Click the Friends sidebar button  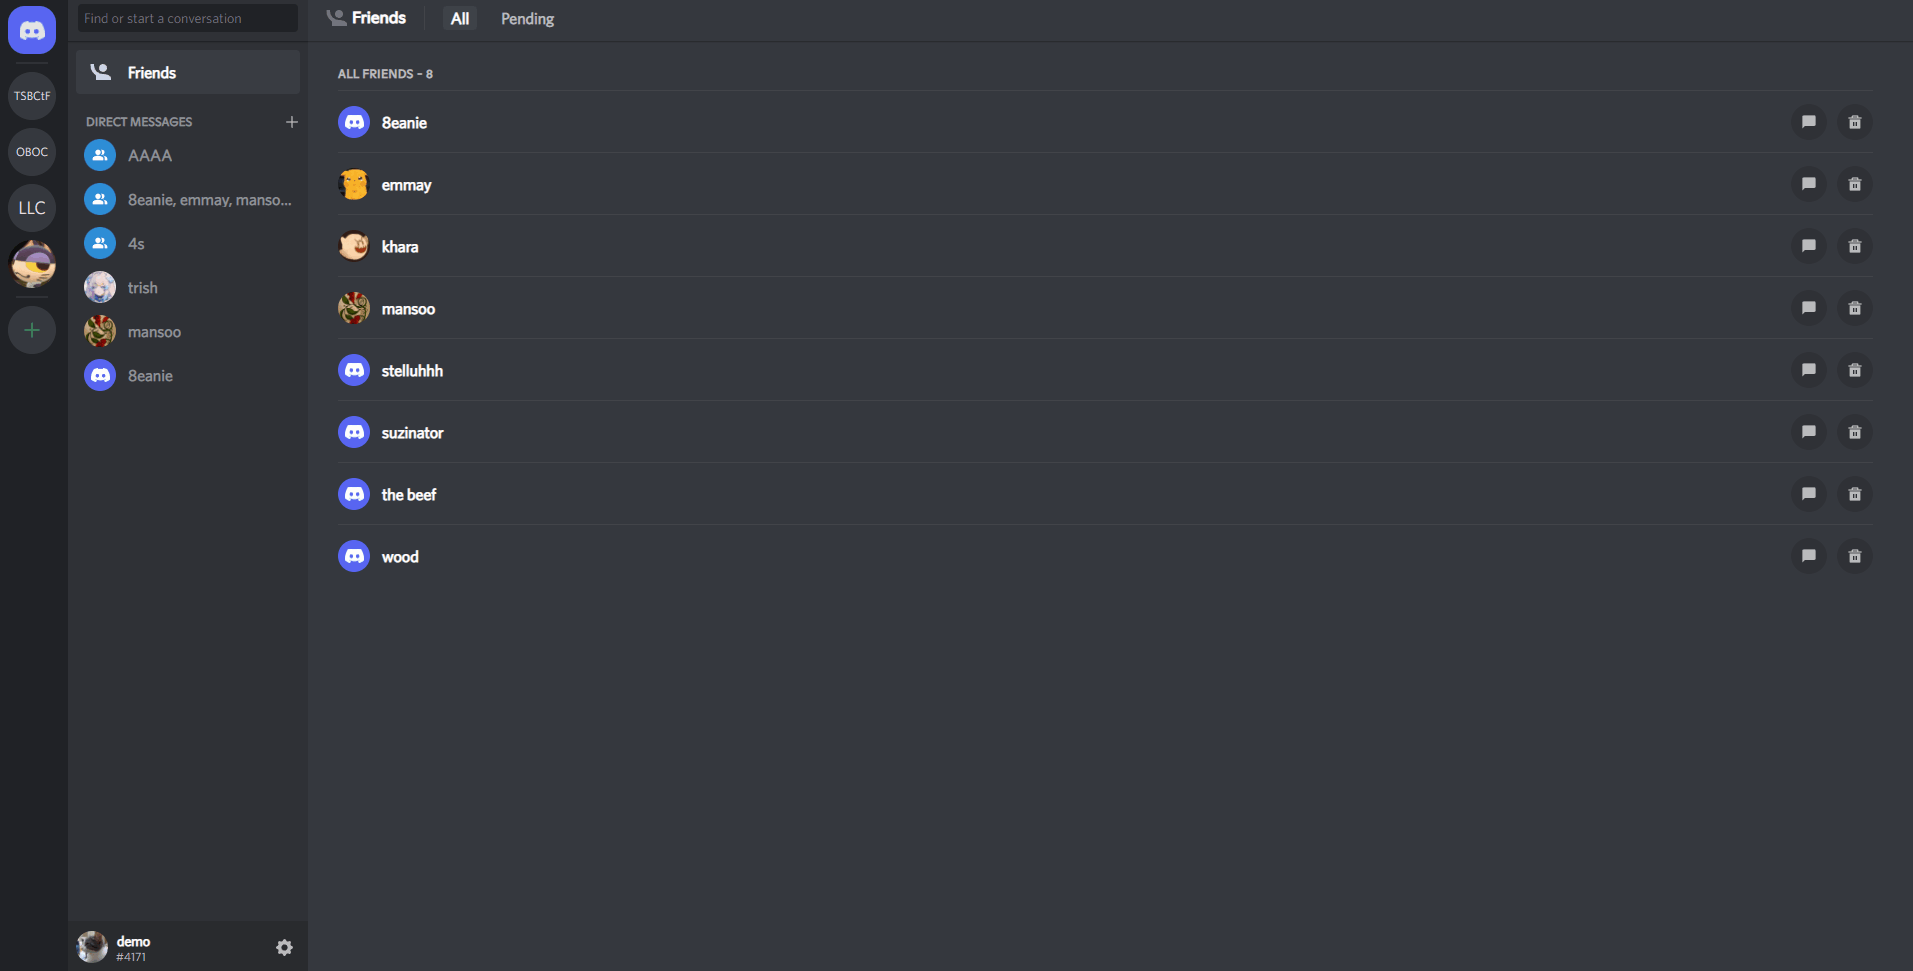188,72
